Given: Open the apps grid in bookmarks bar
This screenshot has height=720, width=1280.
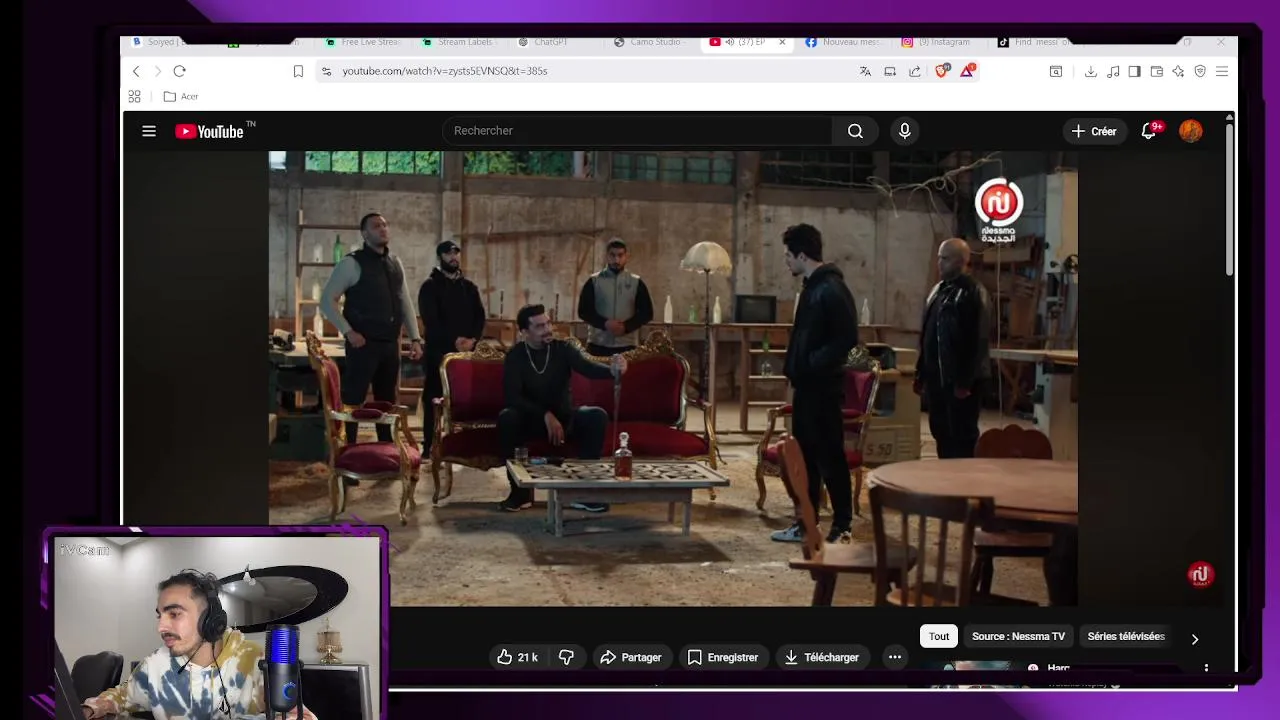Looking at the screenshot, I should [x=134, y=96].
